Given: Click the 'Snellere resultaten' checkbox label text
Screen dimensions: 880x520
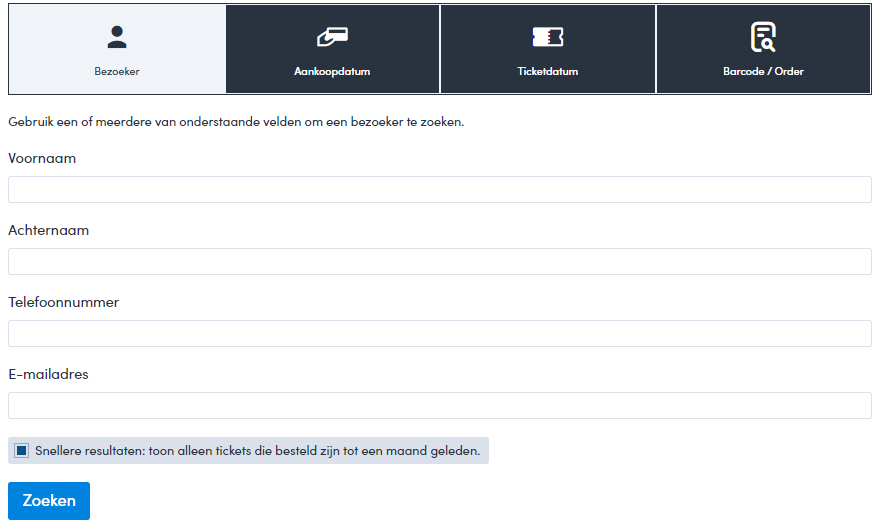Looking at the screenshot, I should pyautogui.click(x=257, y=451).
